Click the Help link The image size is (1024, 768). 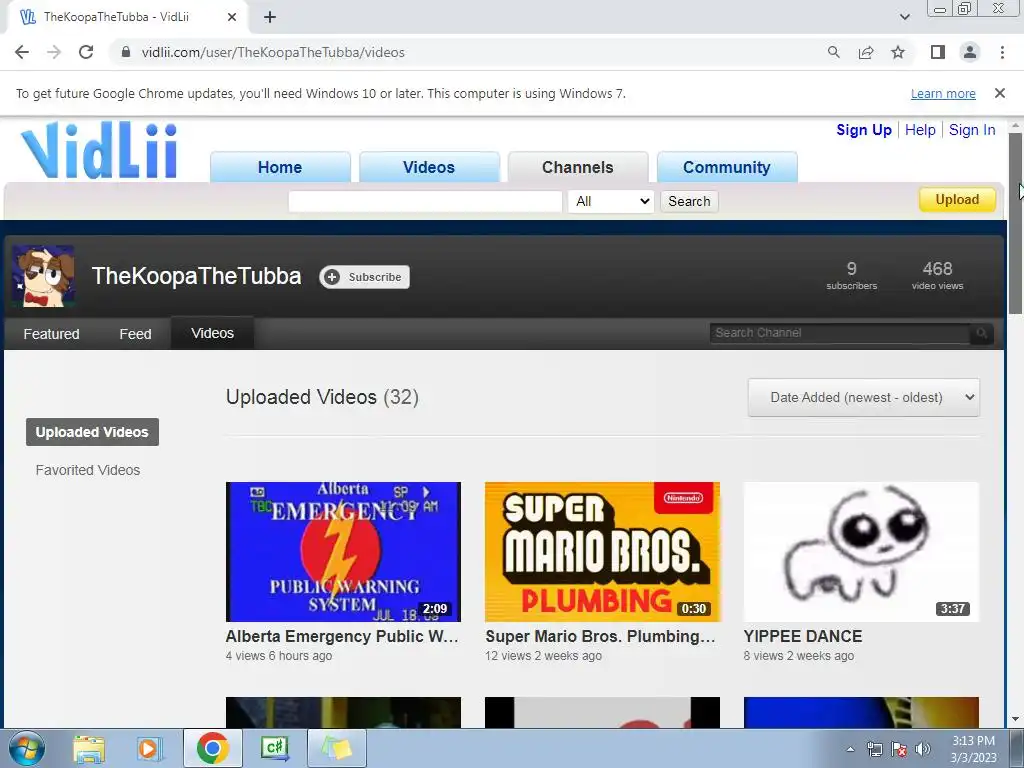[920, 130]
